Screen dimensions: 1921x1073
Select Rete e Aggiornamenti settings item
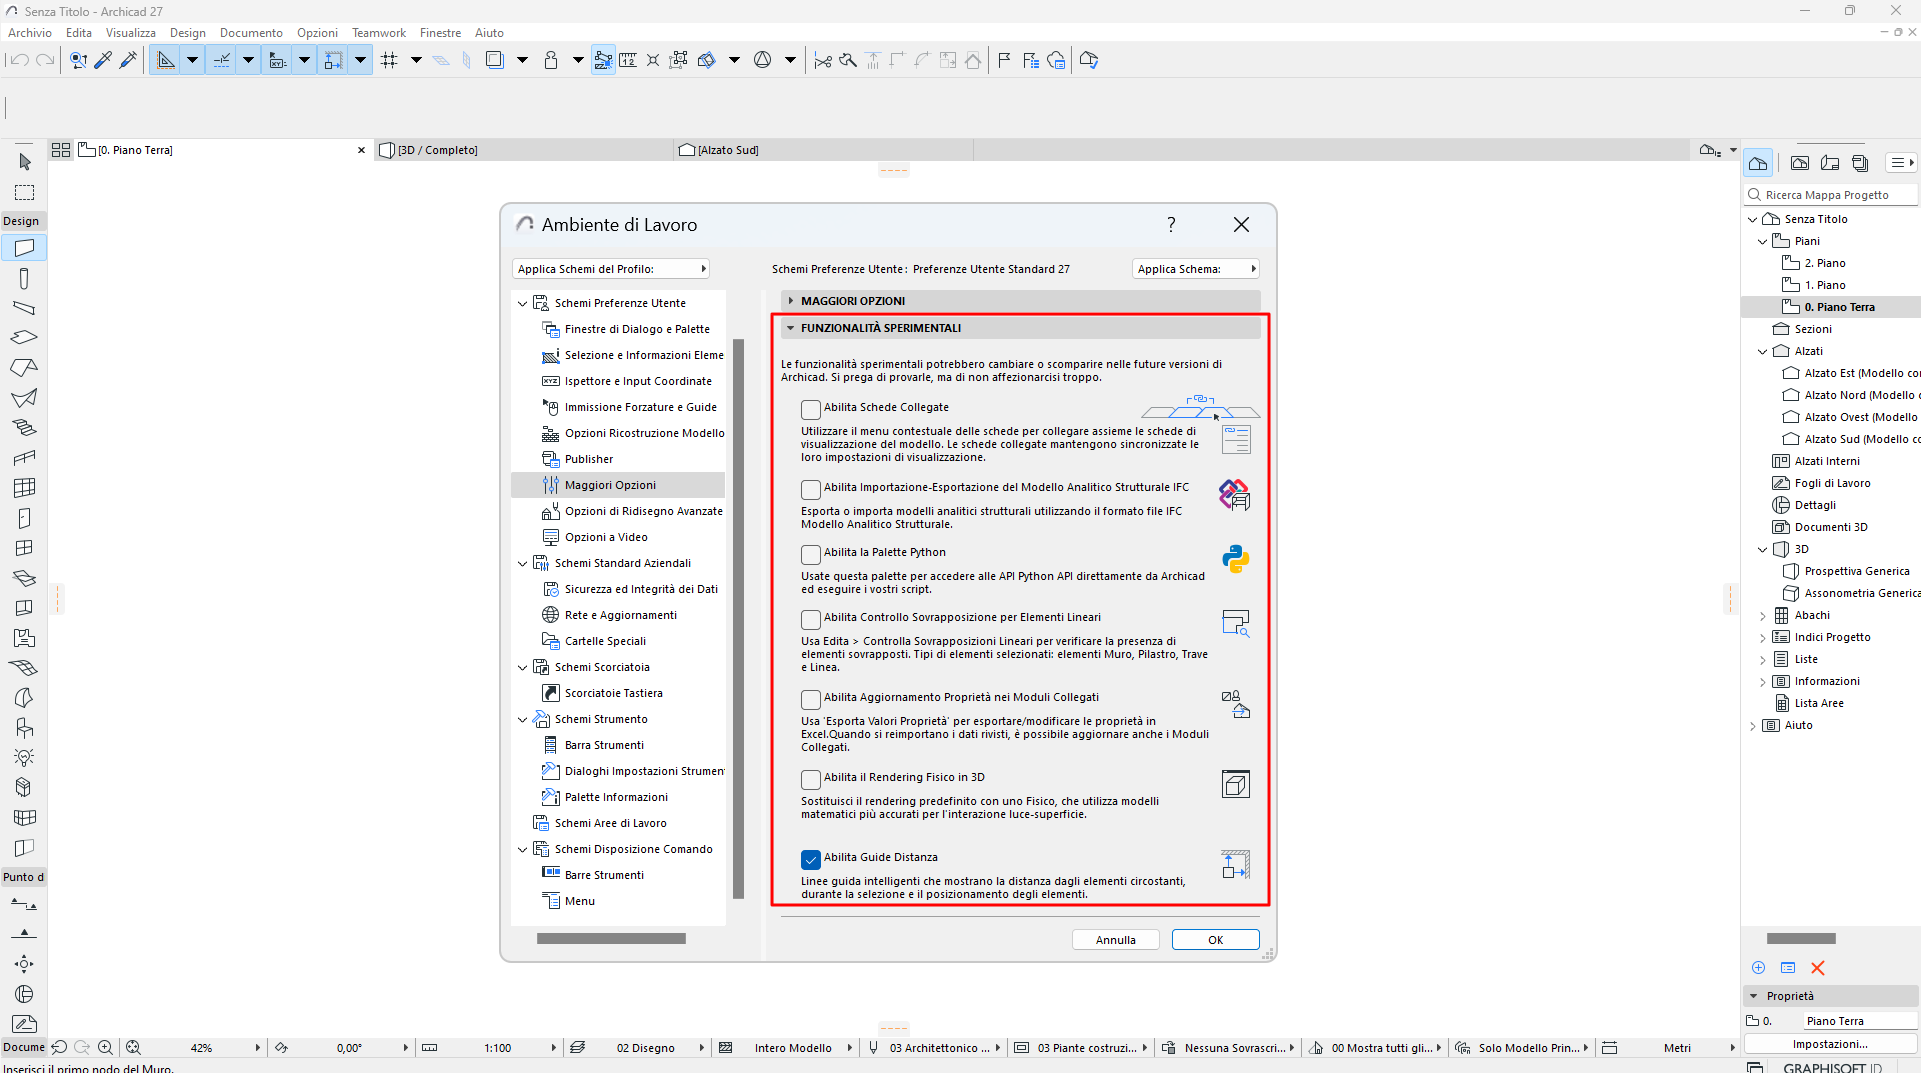tap(620, 615)
